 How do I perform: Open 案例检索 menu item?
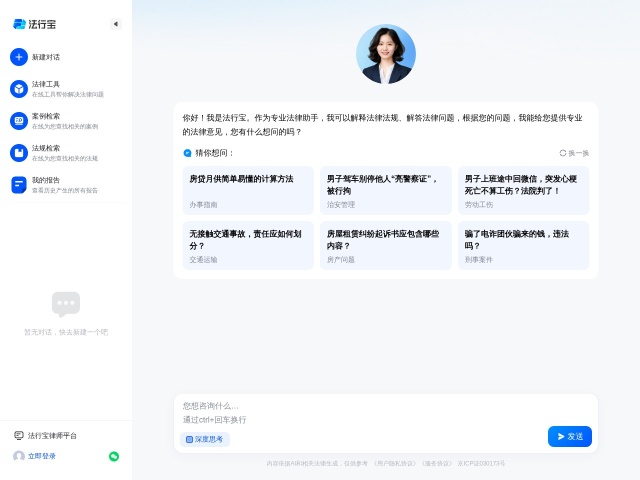click(65, 121)
